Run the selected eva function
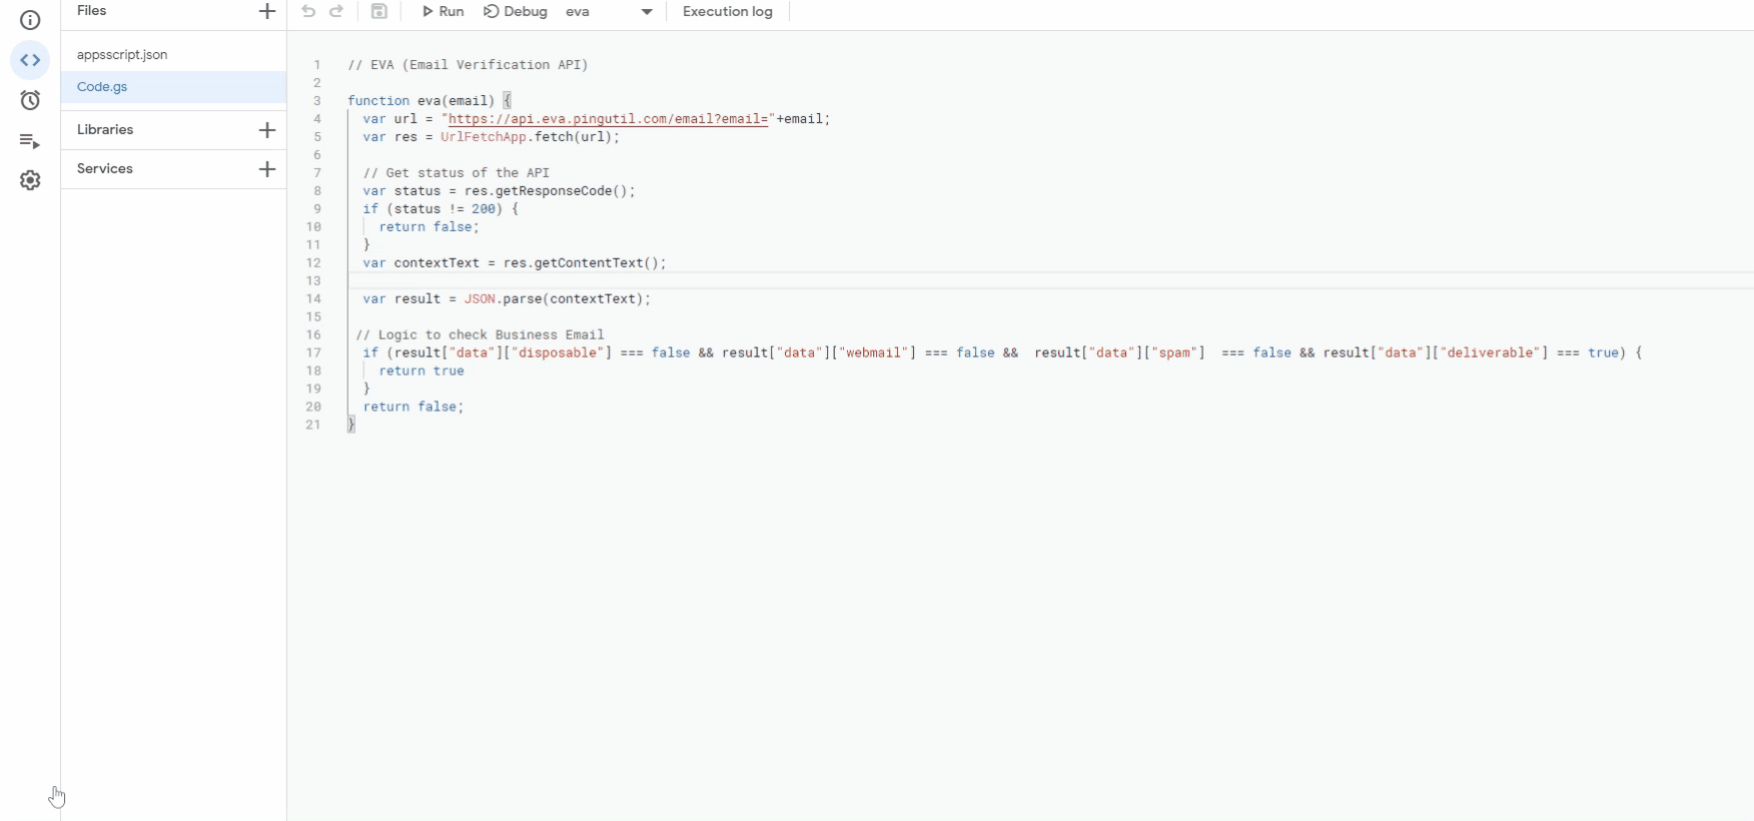Screen dimensions: 1754x821 tap(443, 11)
